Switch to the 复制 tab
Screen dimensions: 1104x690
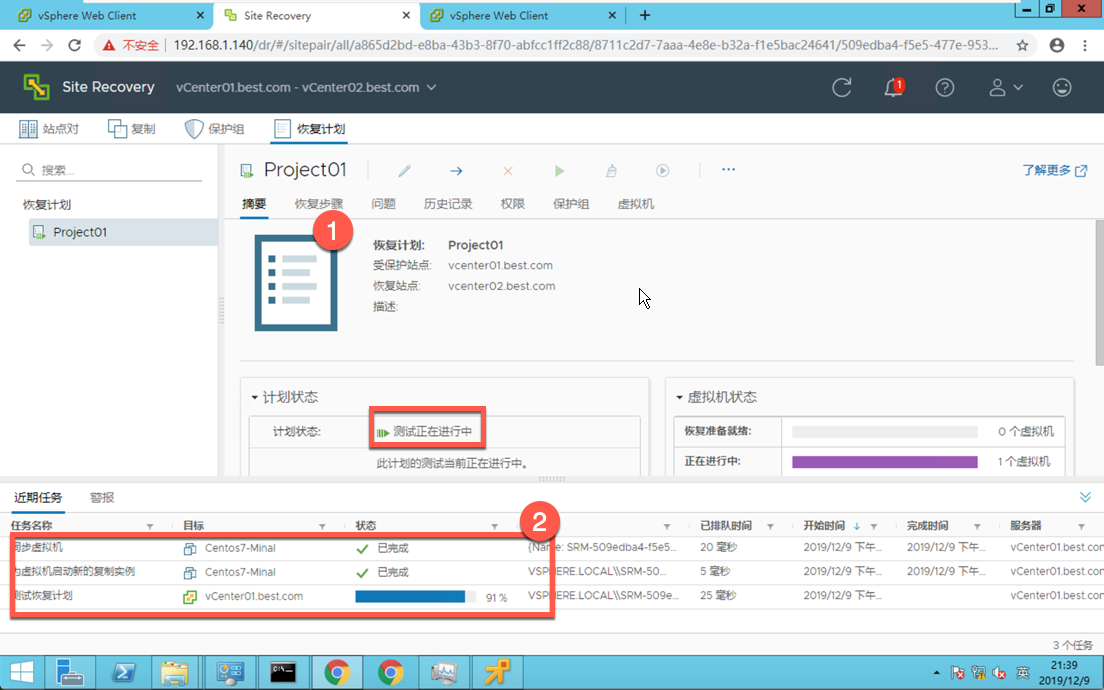(x=132, y=129)
